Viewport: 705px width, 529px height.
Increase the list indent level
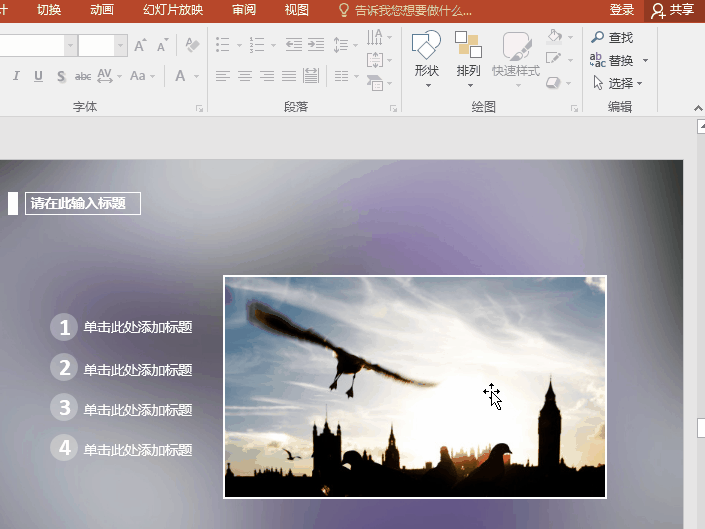pos(316,44)
